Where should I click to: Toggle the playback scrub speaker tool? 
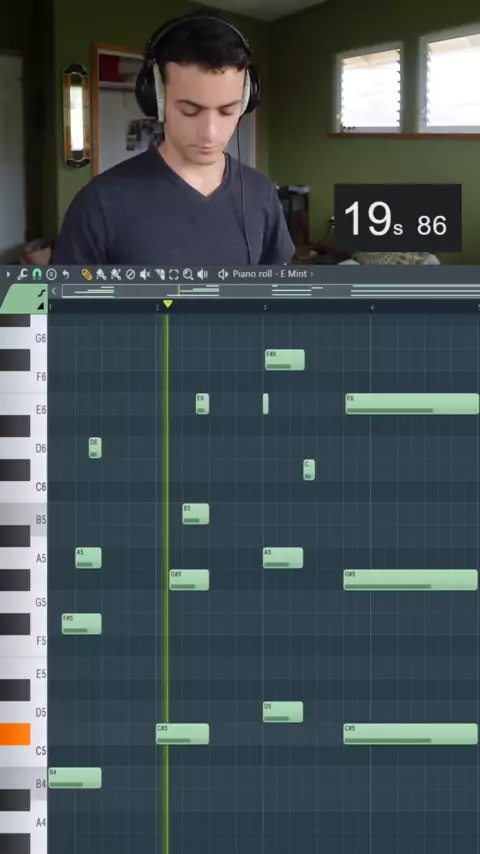coord(203,274)
